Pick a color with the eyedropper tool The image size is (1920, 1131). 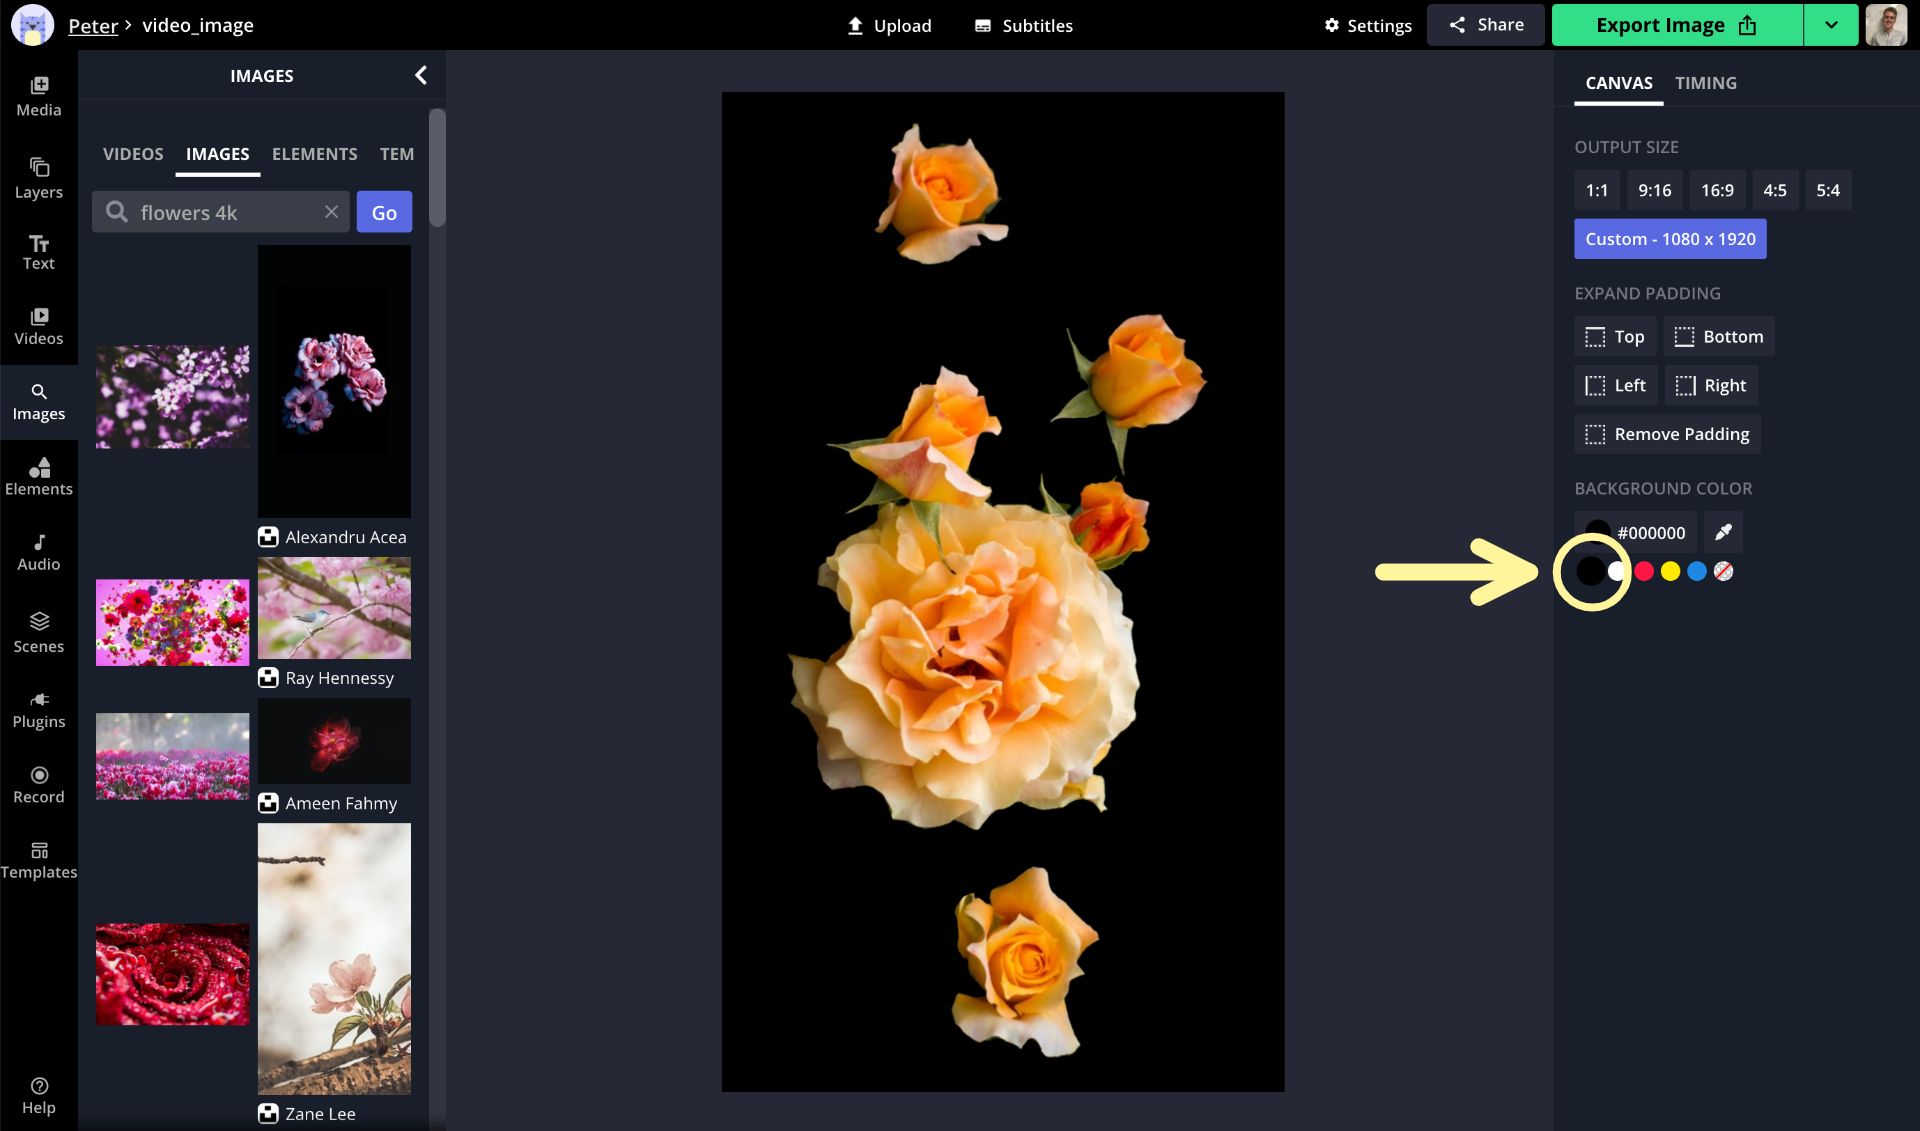1722,532
